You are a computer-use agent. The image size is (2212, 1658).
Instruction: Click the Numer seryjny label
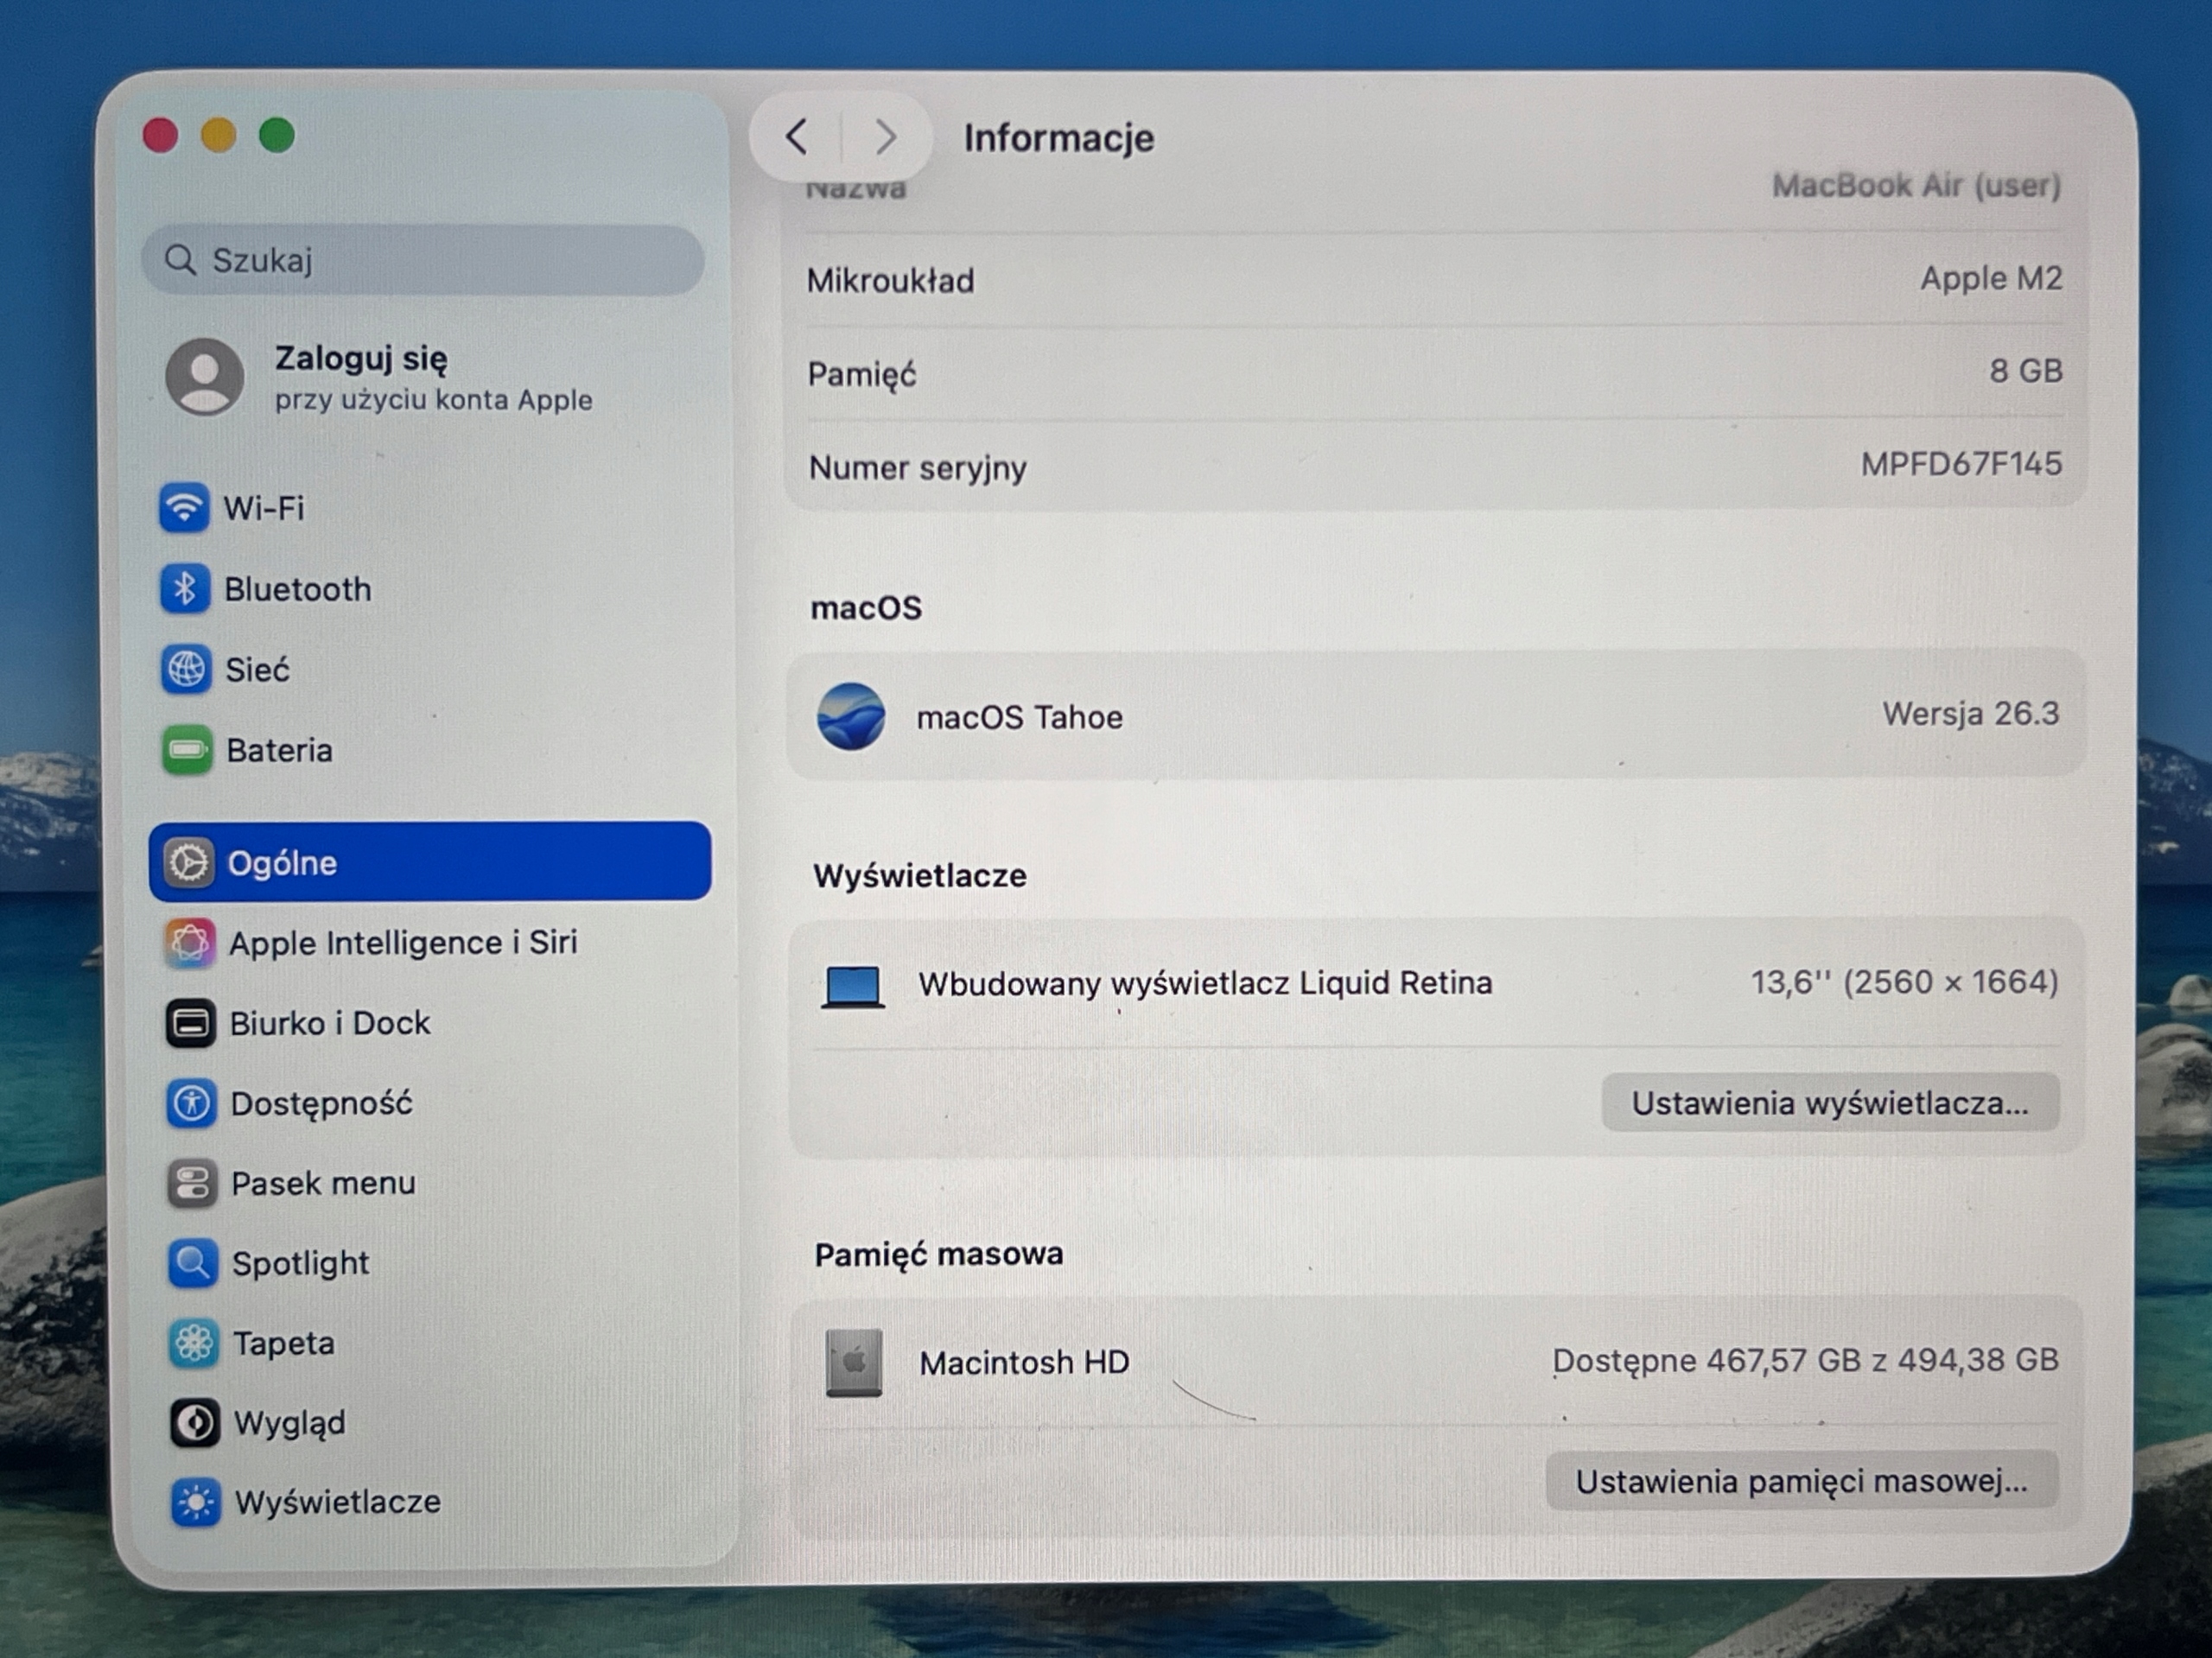(918, 468)
